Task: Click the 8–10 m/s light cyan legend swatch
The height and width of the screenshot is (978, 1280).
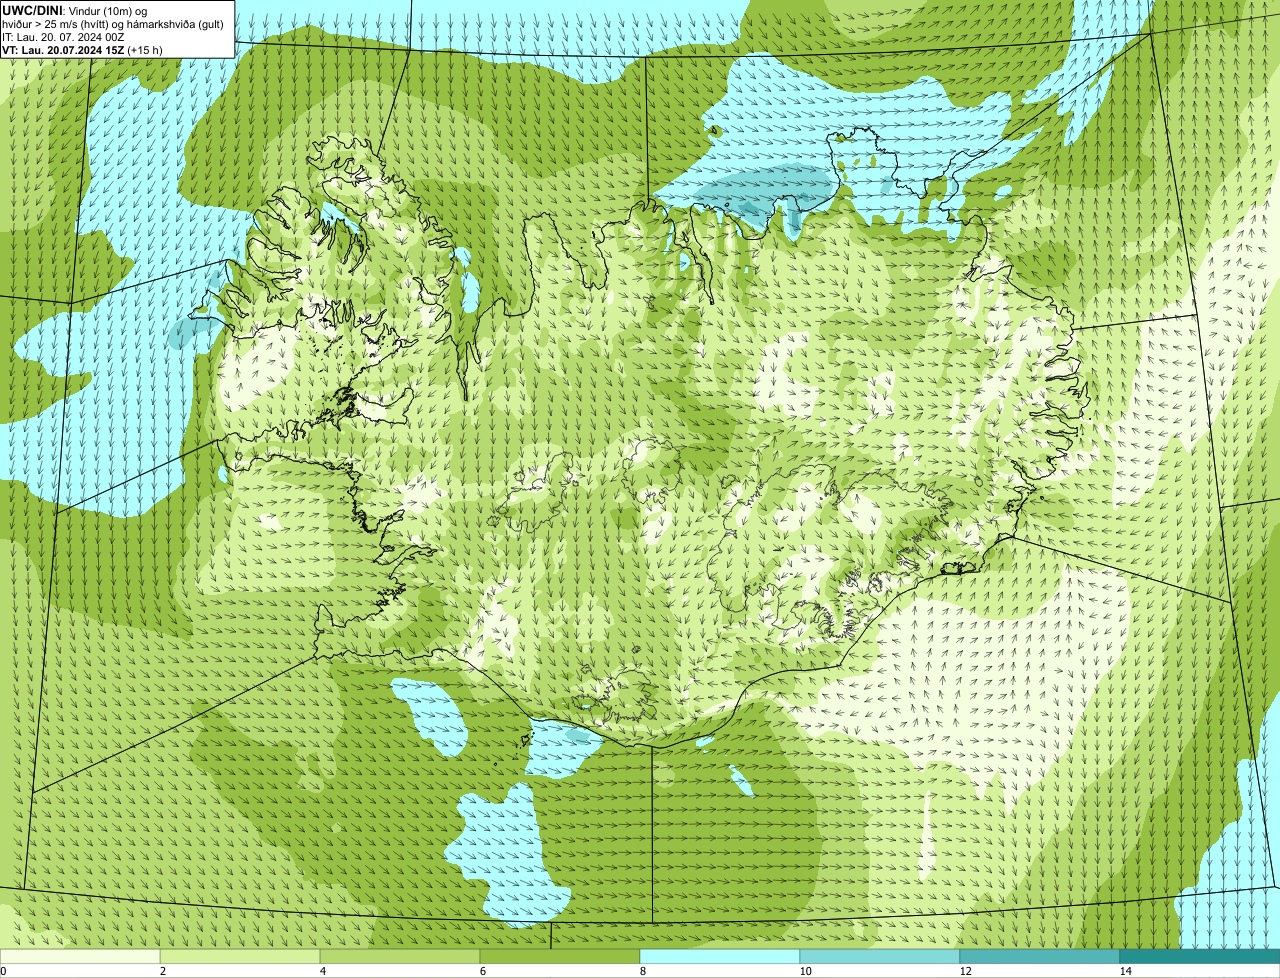Action: click(720, 956)
